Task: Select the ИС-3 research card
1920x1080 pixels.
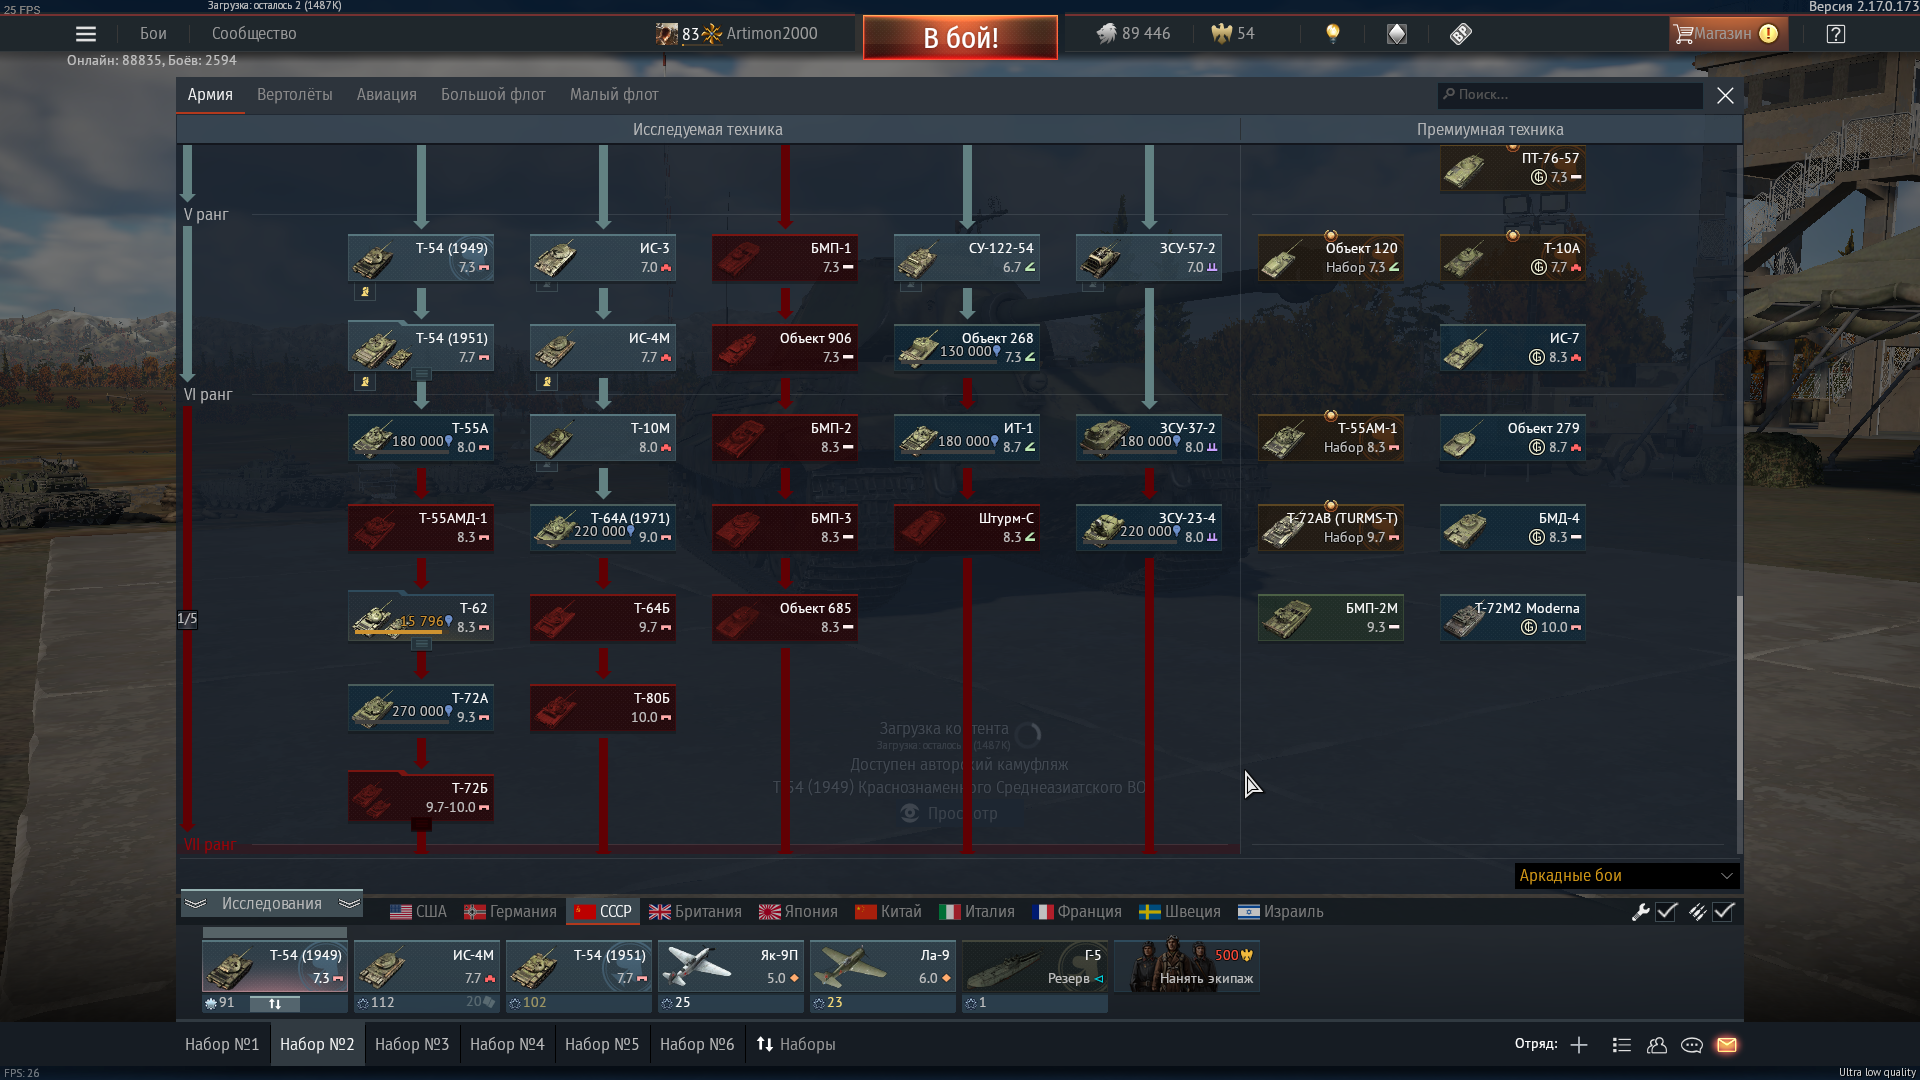Action: [603, 258]
